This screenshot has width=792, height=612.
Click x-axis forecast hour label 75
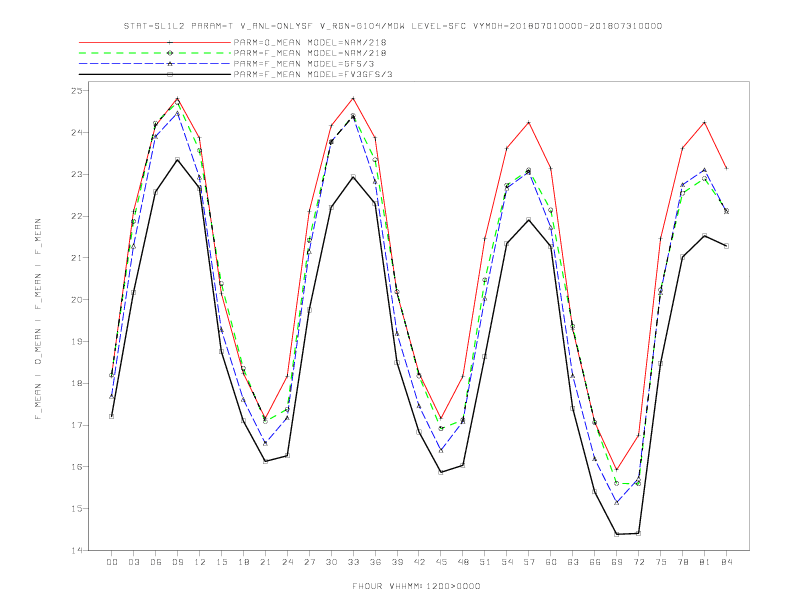[x=661, y=562]
